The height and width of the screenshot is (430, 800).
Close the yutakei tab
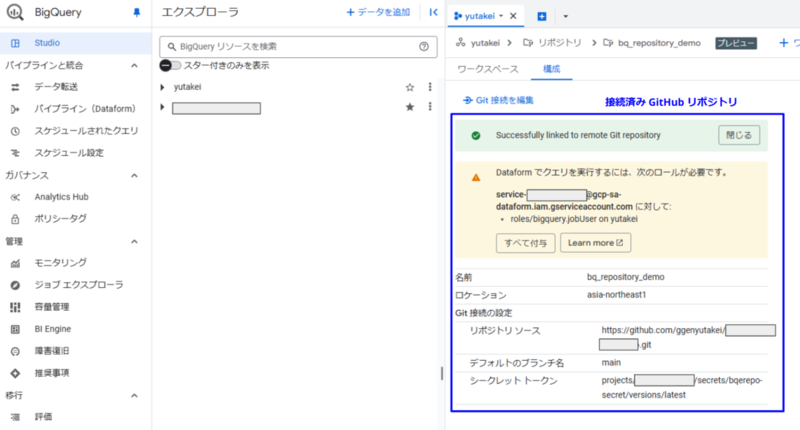tap(513, 16)
